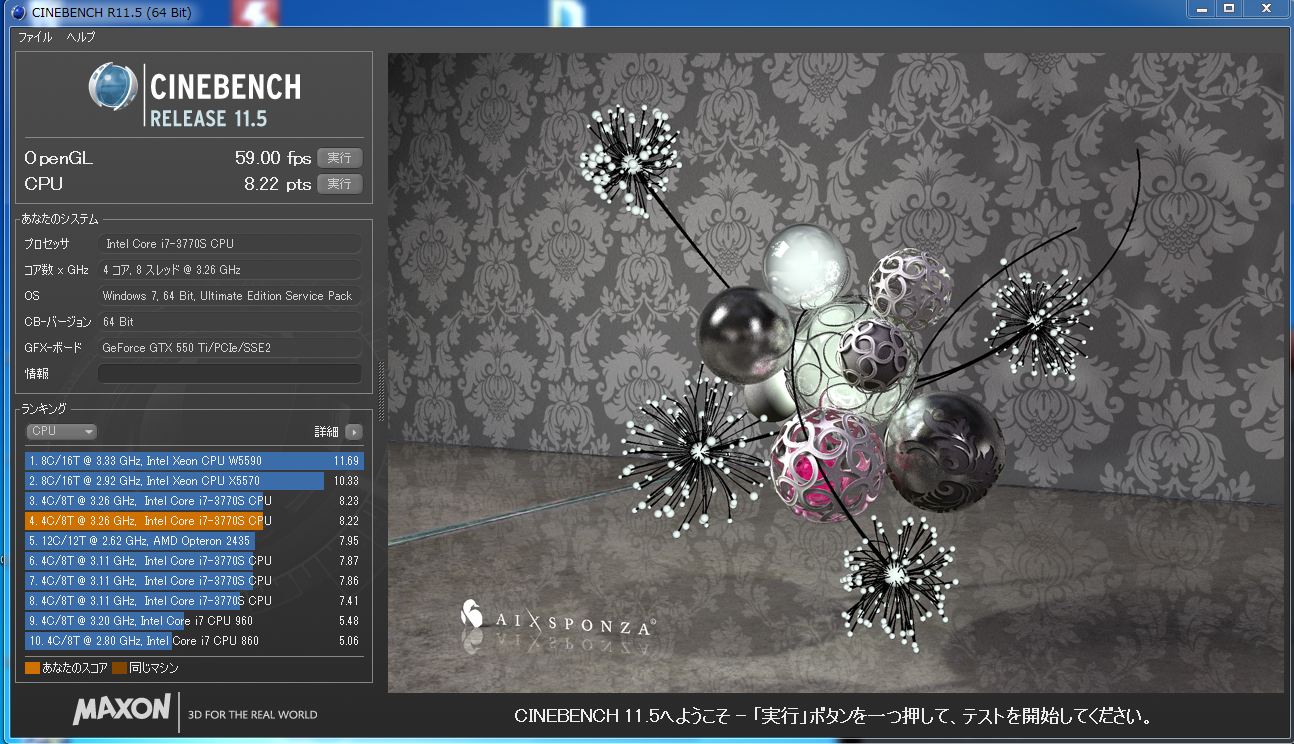Select ranking row 1 Xeon W5590
Screen dimensions: 1294x744
point(194,461)
